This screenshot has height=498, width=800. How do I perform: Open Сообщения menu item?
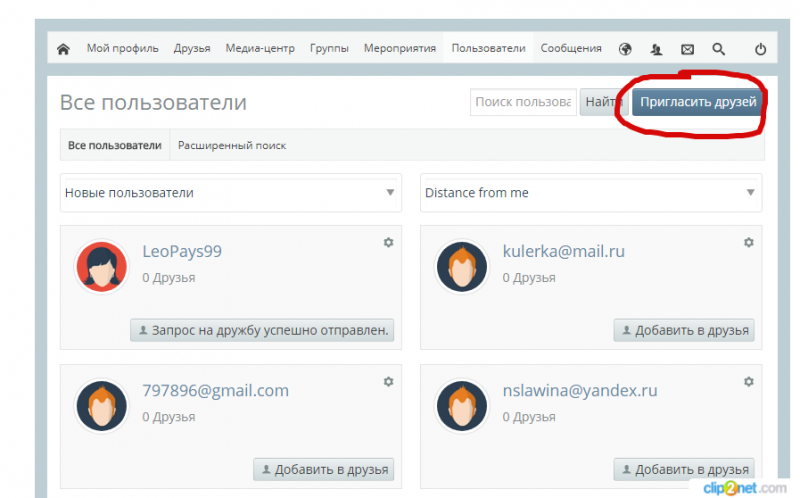pyautogui.click(x=571, y=48)
